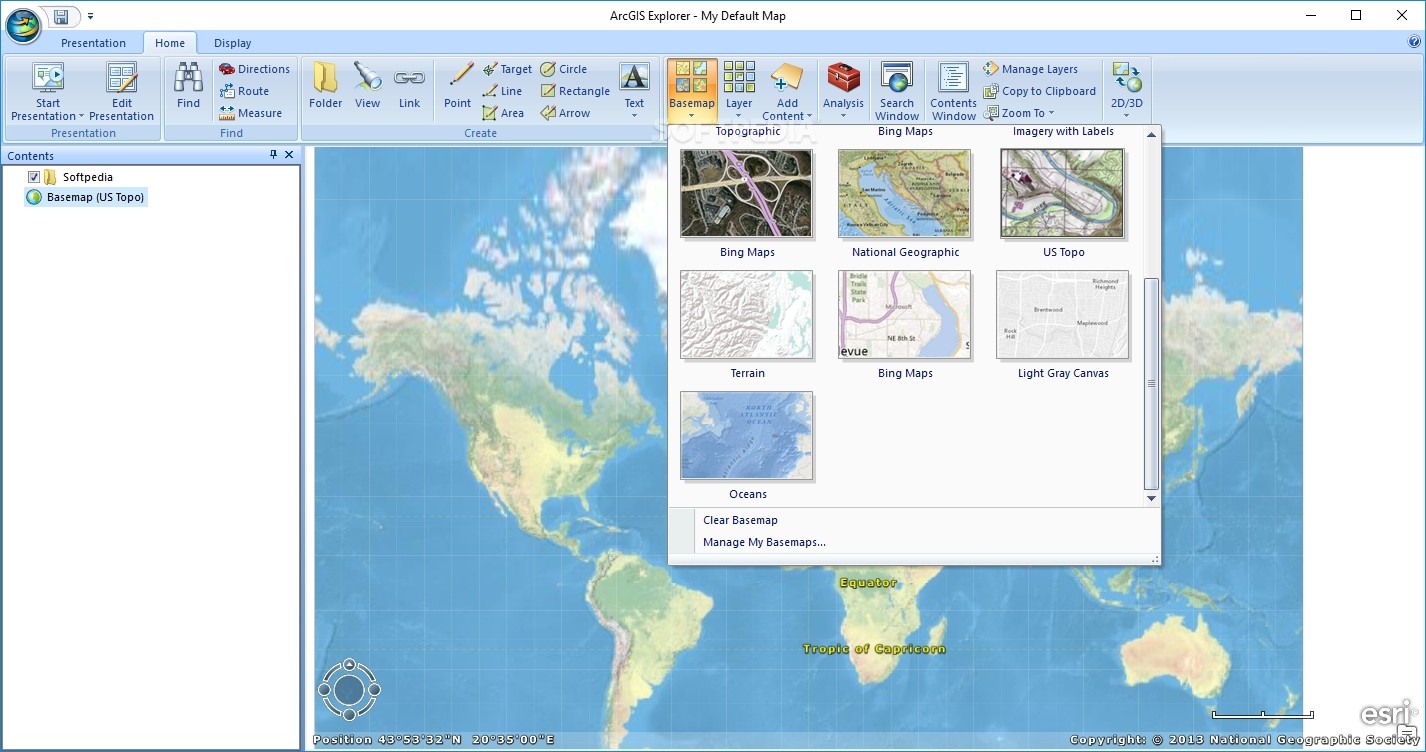This screenshot has width=1426, height=752.
Task: Click Manage Layers
Action: point(1030,69)
